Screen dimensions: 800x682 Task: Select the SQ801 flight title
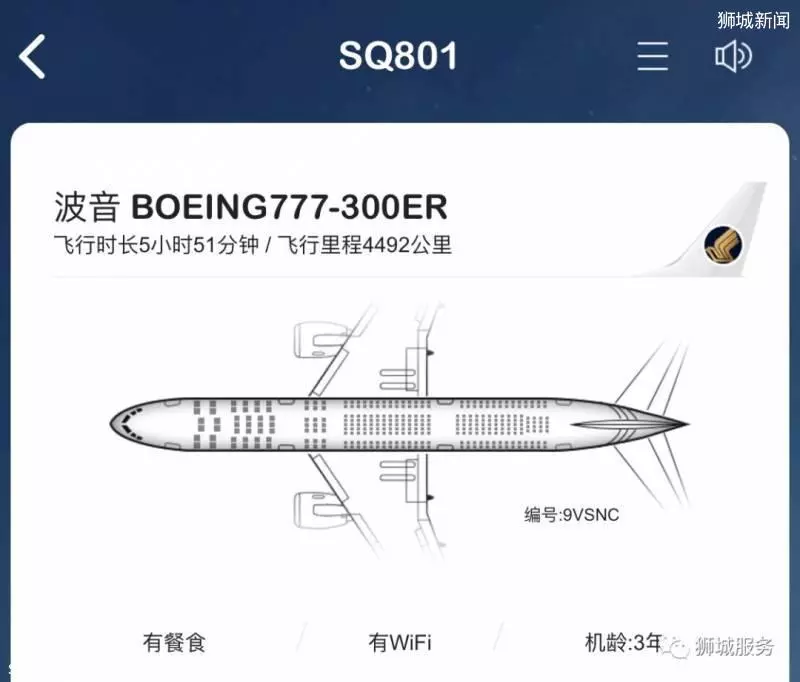tap(398, 56)
